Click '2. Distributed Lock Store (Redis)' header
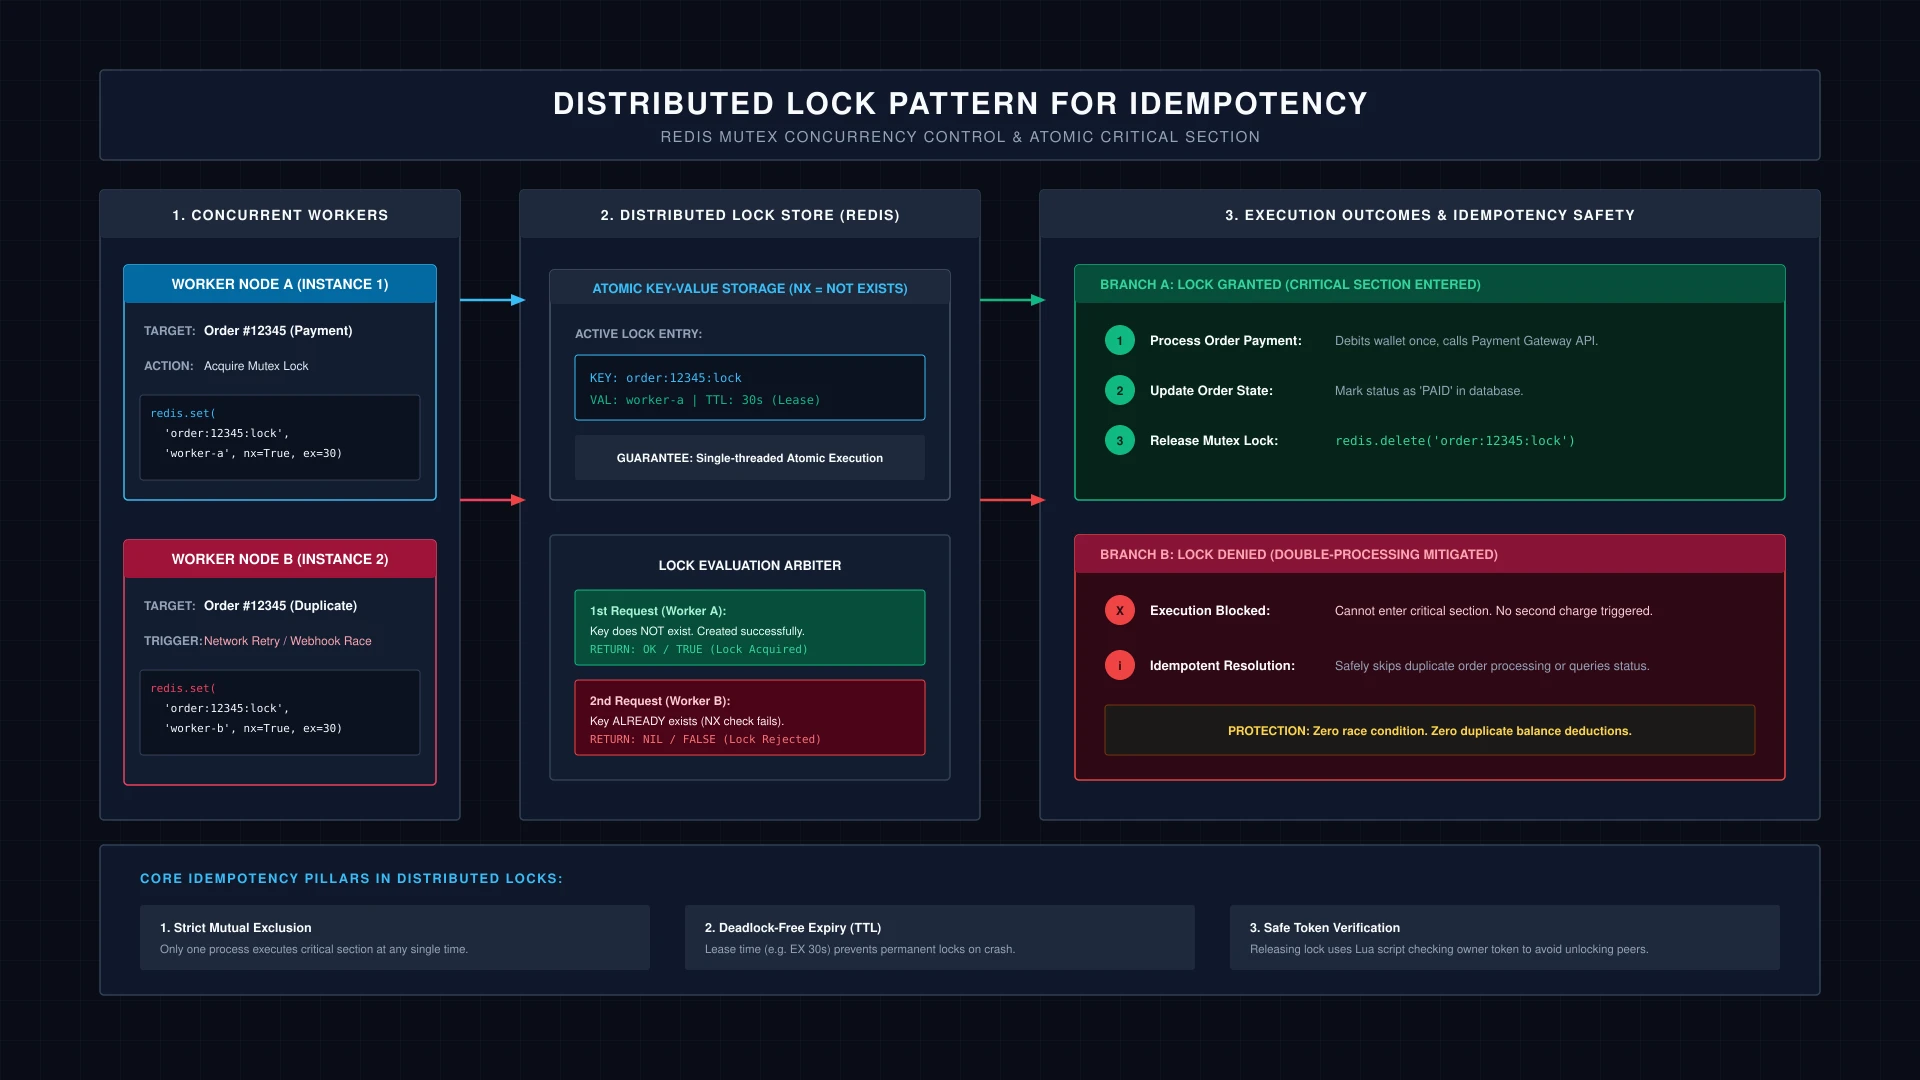Screen dimensions: 1920x1080 pyautogui.click(x=750, y=215)
